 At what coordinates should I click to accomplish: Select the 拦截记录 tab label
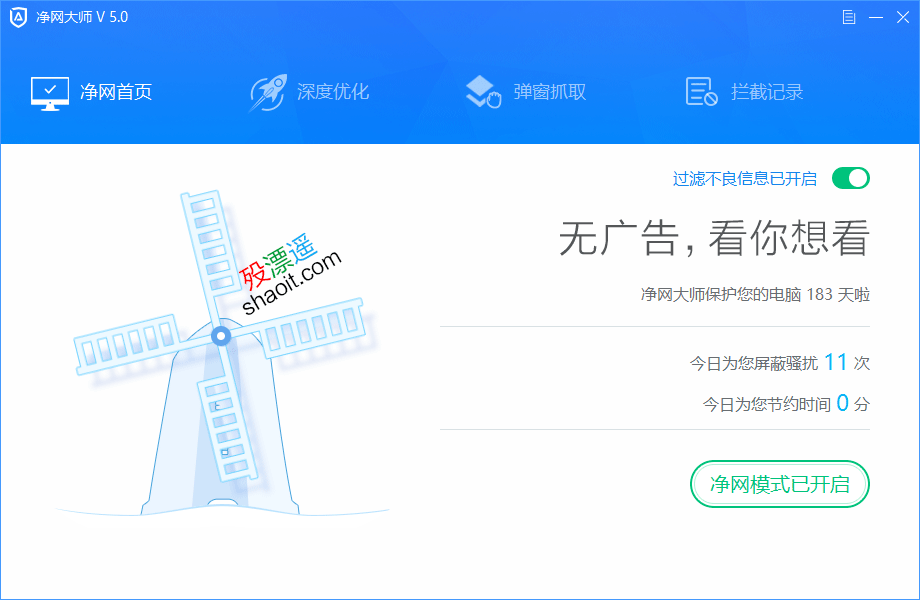[x=767, y=93]
